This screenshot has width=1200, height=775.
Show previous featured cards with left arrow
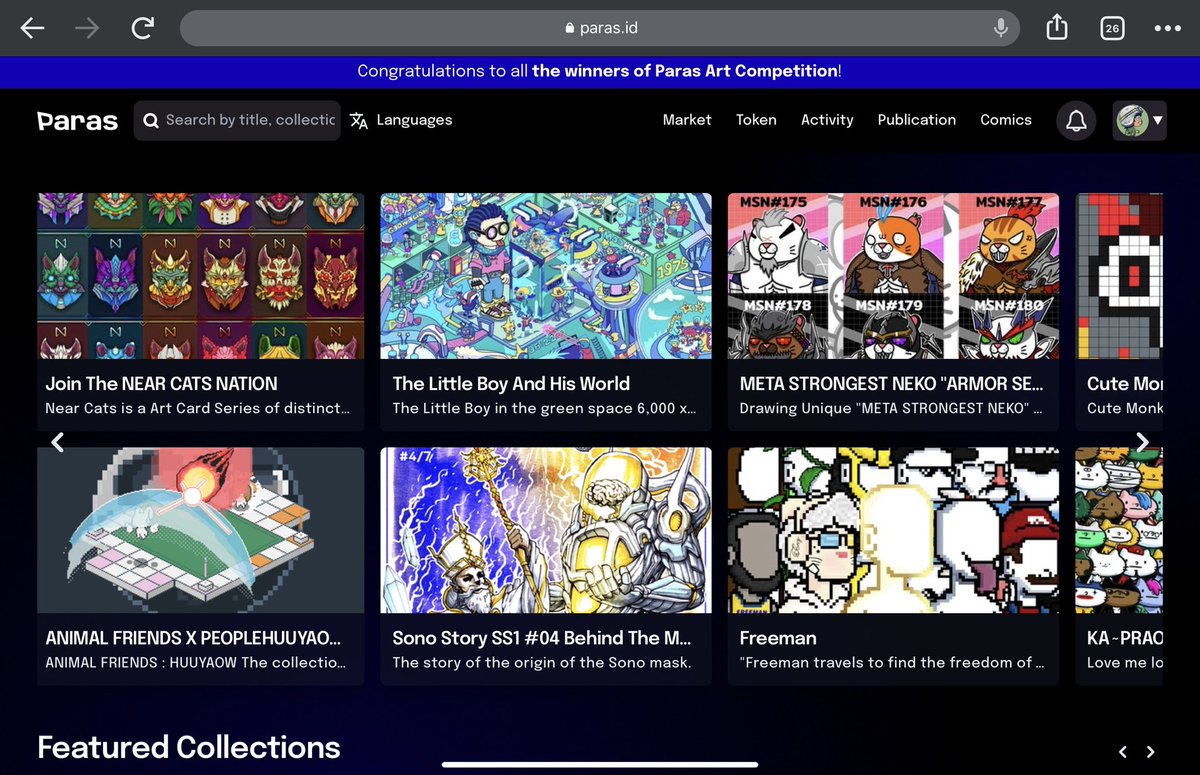[x=58, y=442]
